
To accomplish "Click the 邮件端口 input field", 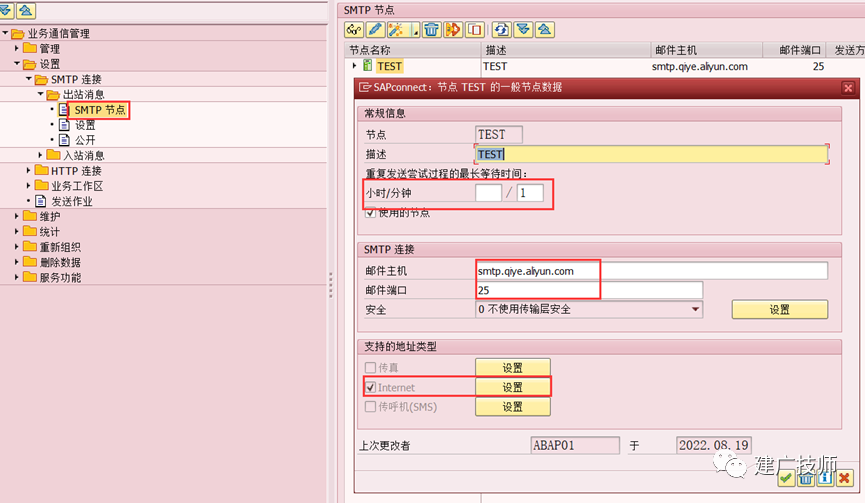I will point(589,290).
